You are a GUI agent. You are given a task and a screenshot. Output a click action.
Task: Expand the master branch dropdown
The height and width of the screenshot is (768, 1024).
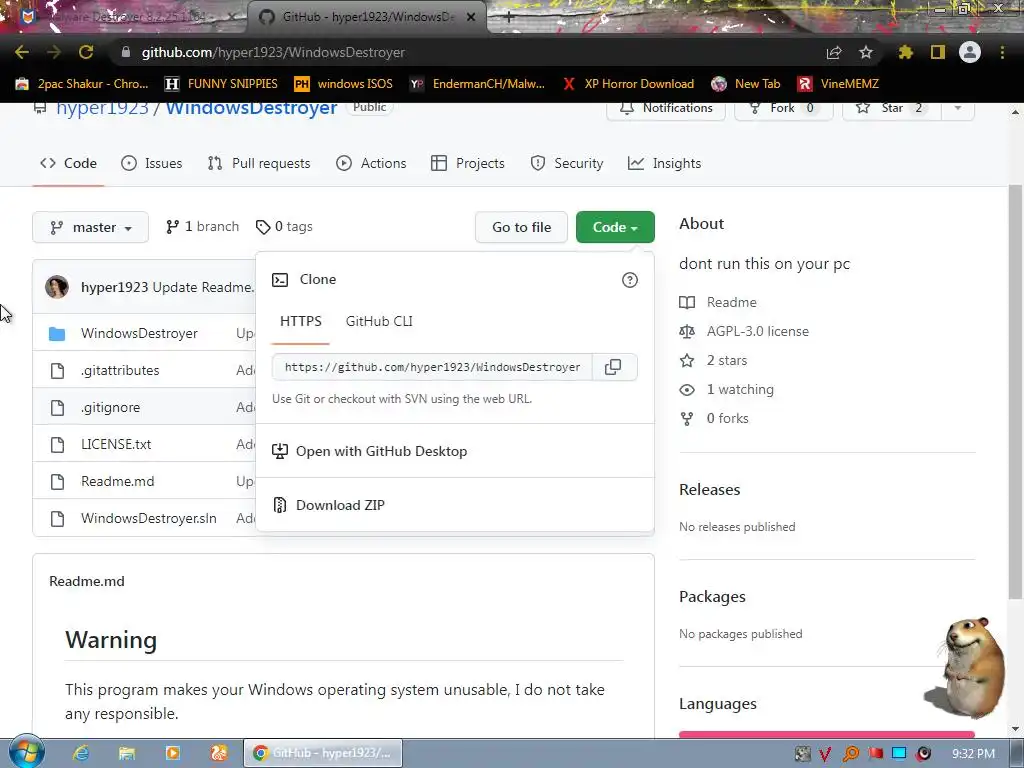pyautogui.click(x=90, y=227)
